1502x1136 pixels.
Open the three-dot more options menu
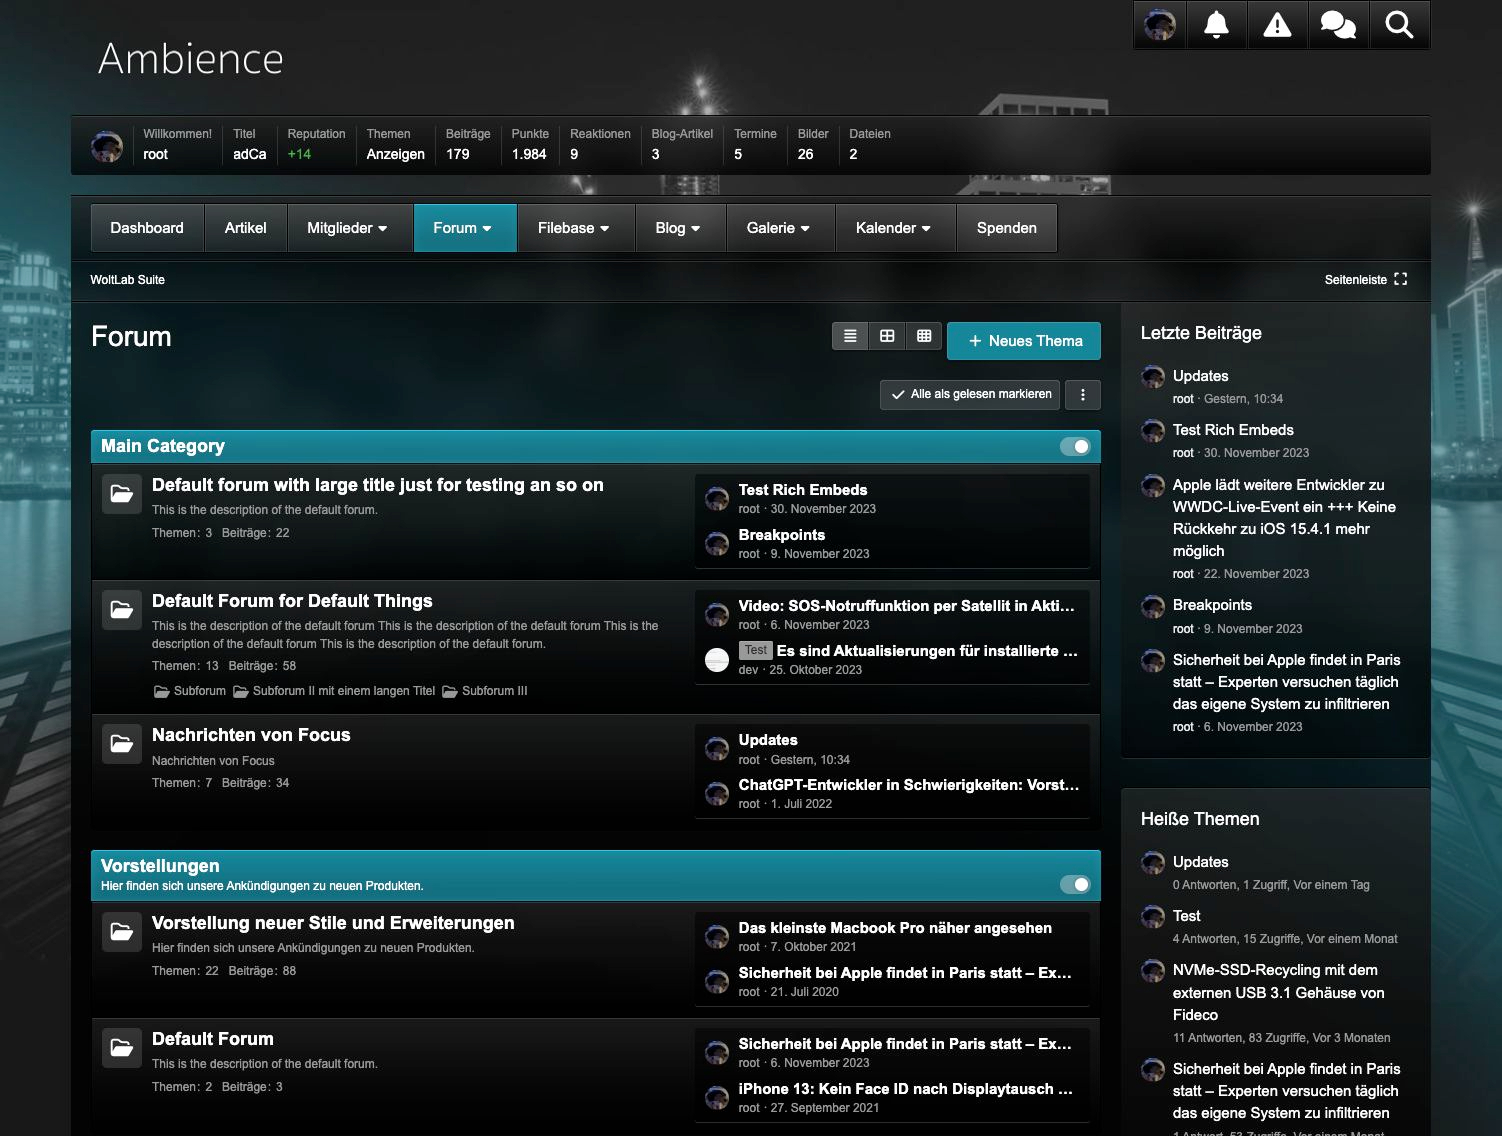[1083, 395]
